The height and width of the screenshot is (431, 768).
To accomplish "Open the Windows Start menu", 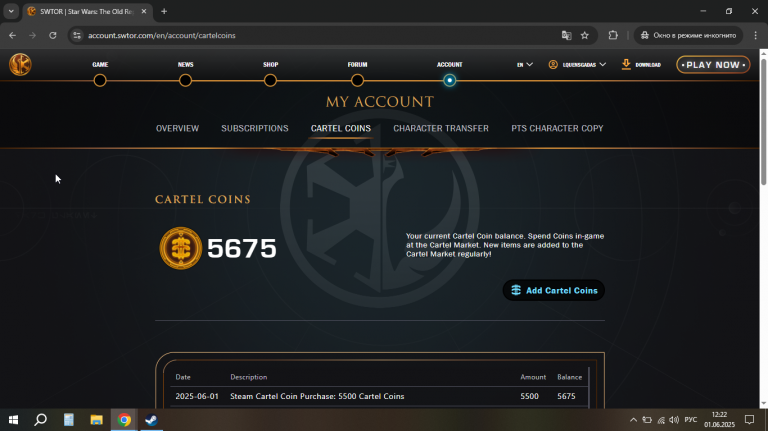I will [13, 420].
